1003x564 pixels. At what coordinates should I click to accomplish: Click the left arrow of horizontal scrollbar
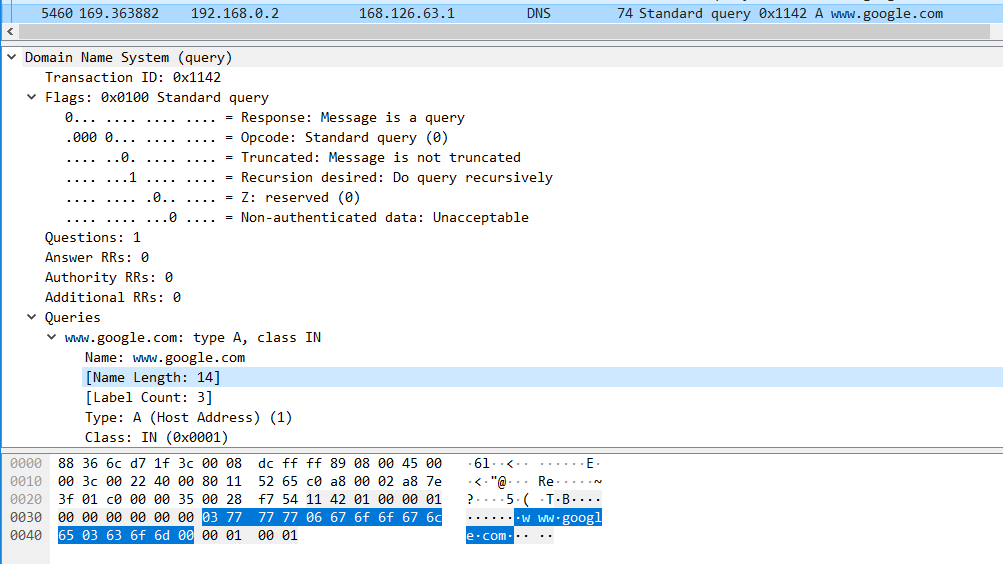(10, 31)
